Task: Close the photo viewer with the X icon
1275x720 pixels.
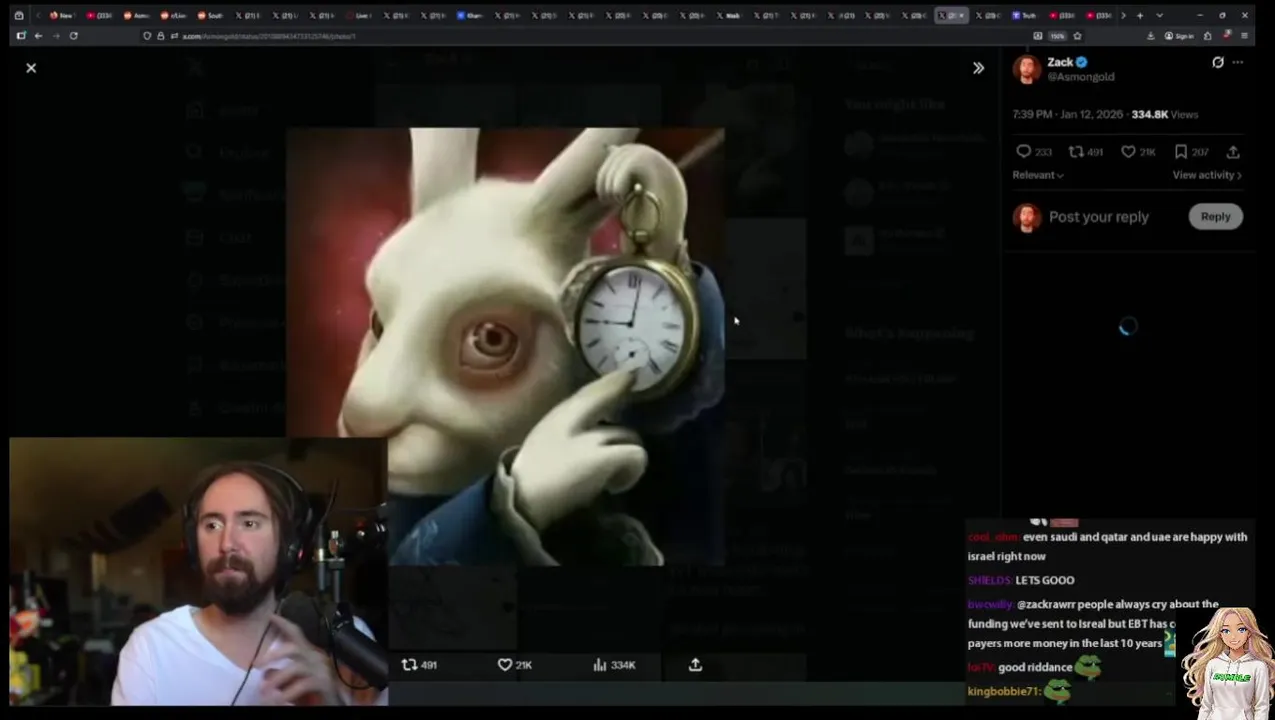Action: 31,68
